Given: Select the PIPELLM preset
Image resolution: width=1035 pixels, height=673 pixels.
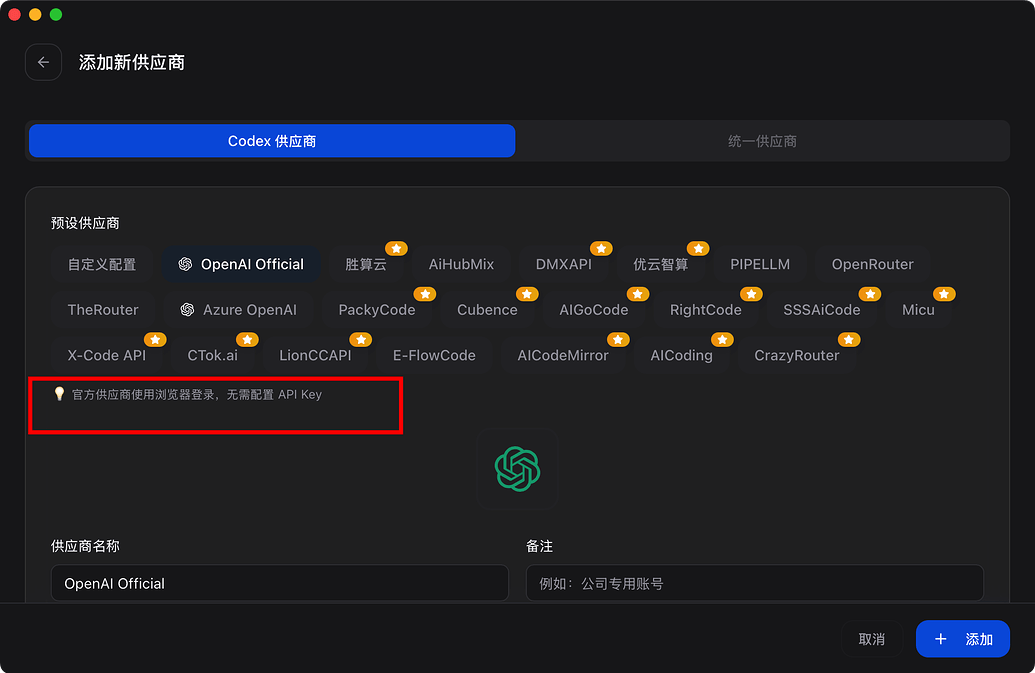Looking at the screenshot, I should pyautogui.click(x=760, y=264).
